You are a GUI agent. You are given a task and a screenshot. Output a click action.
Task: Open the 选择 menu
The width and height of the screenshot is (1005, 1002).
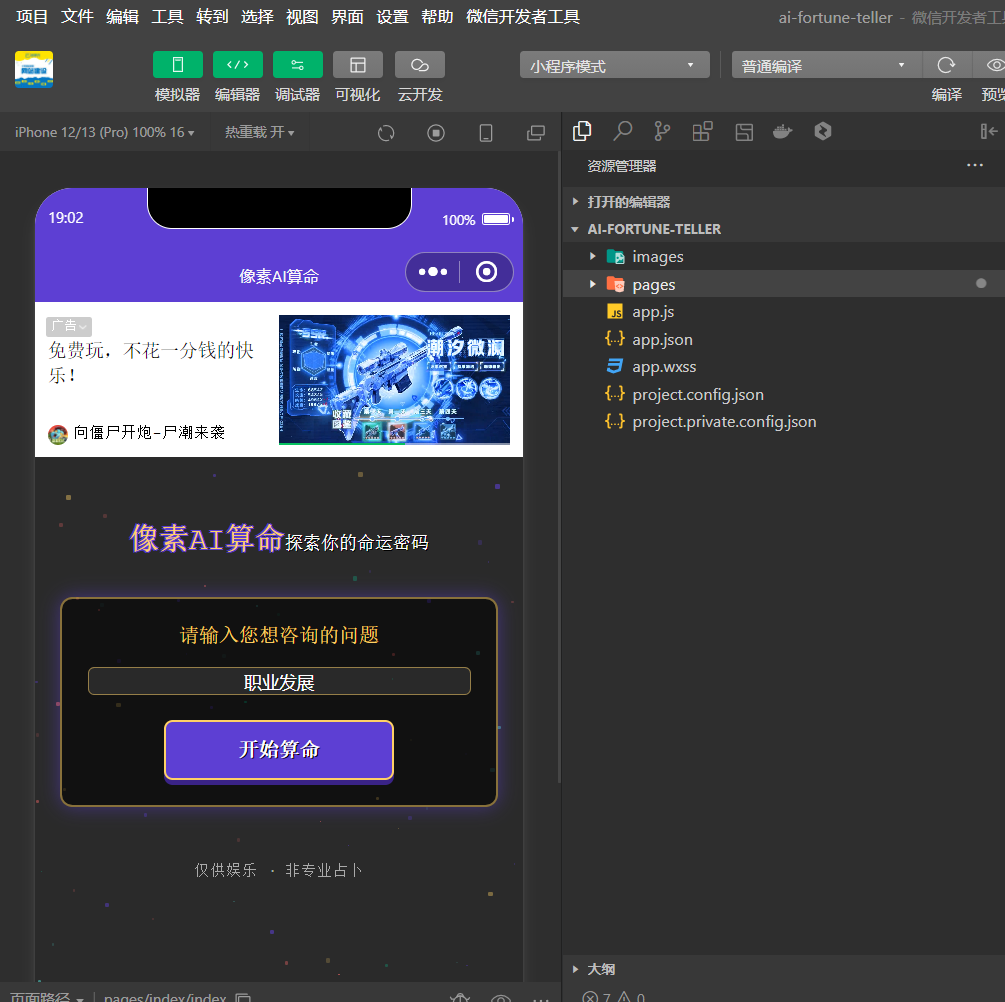(257, 17)
